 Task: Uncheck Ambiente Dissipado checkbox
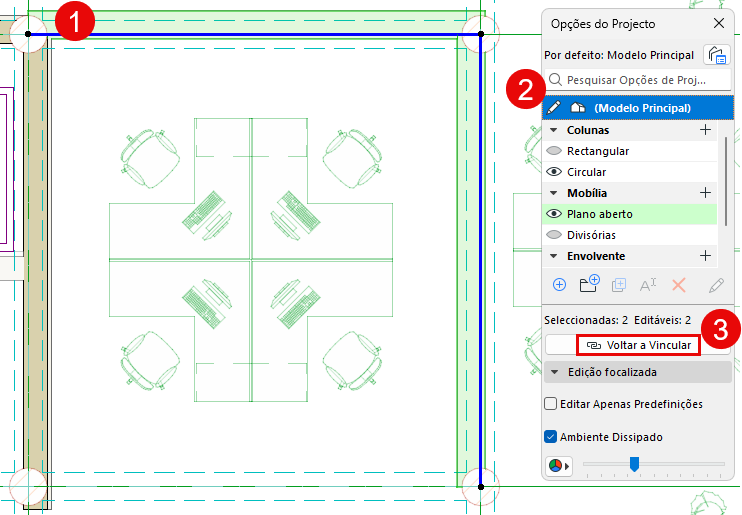click(x=550, y=436)
